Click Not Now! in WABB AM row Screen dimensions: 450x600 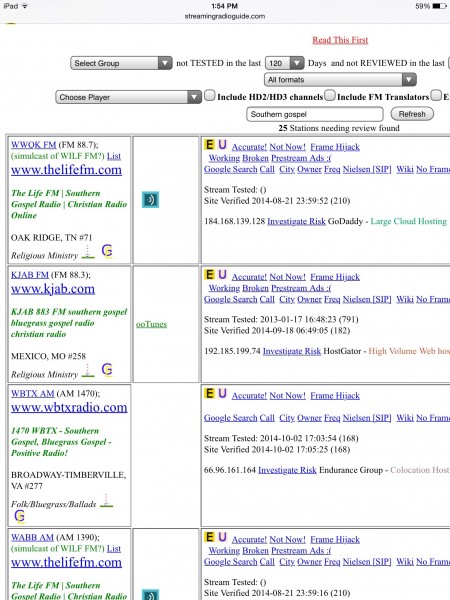coord(287,540)
